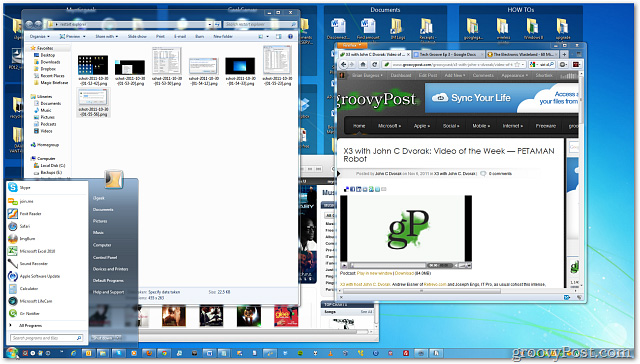Click the Burn button in Explorer
Image resolution: width=640 pixels, height=364 pixels.
[200, 36]
